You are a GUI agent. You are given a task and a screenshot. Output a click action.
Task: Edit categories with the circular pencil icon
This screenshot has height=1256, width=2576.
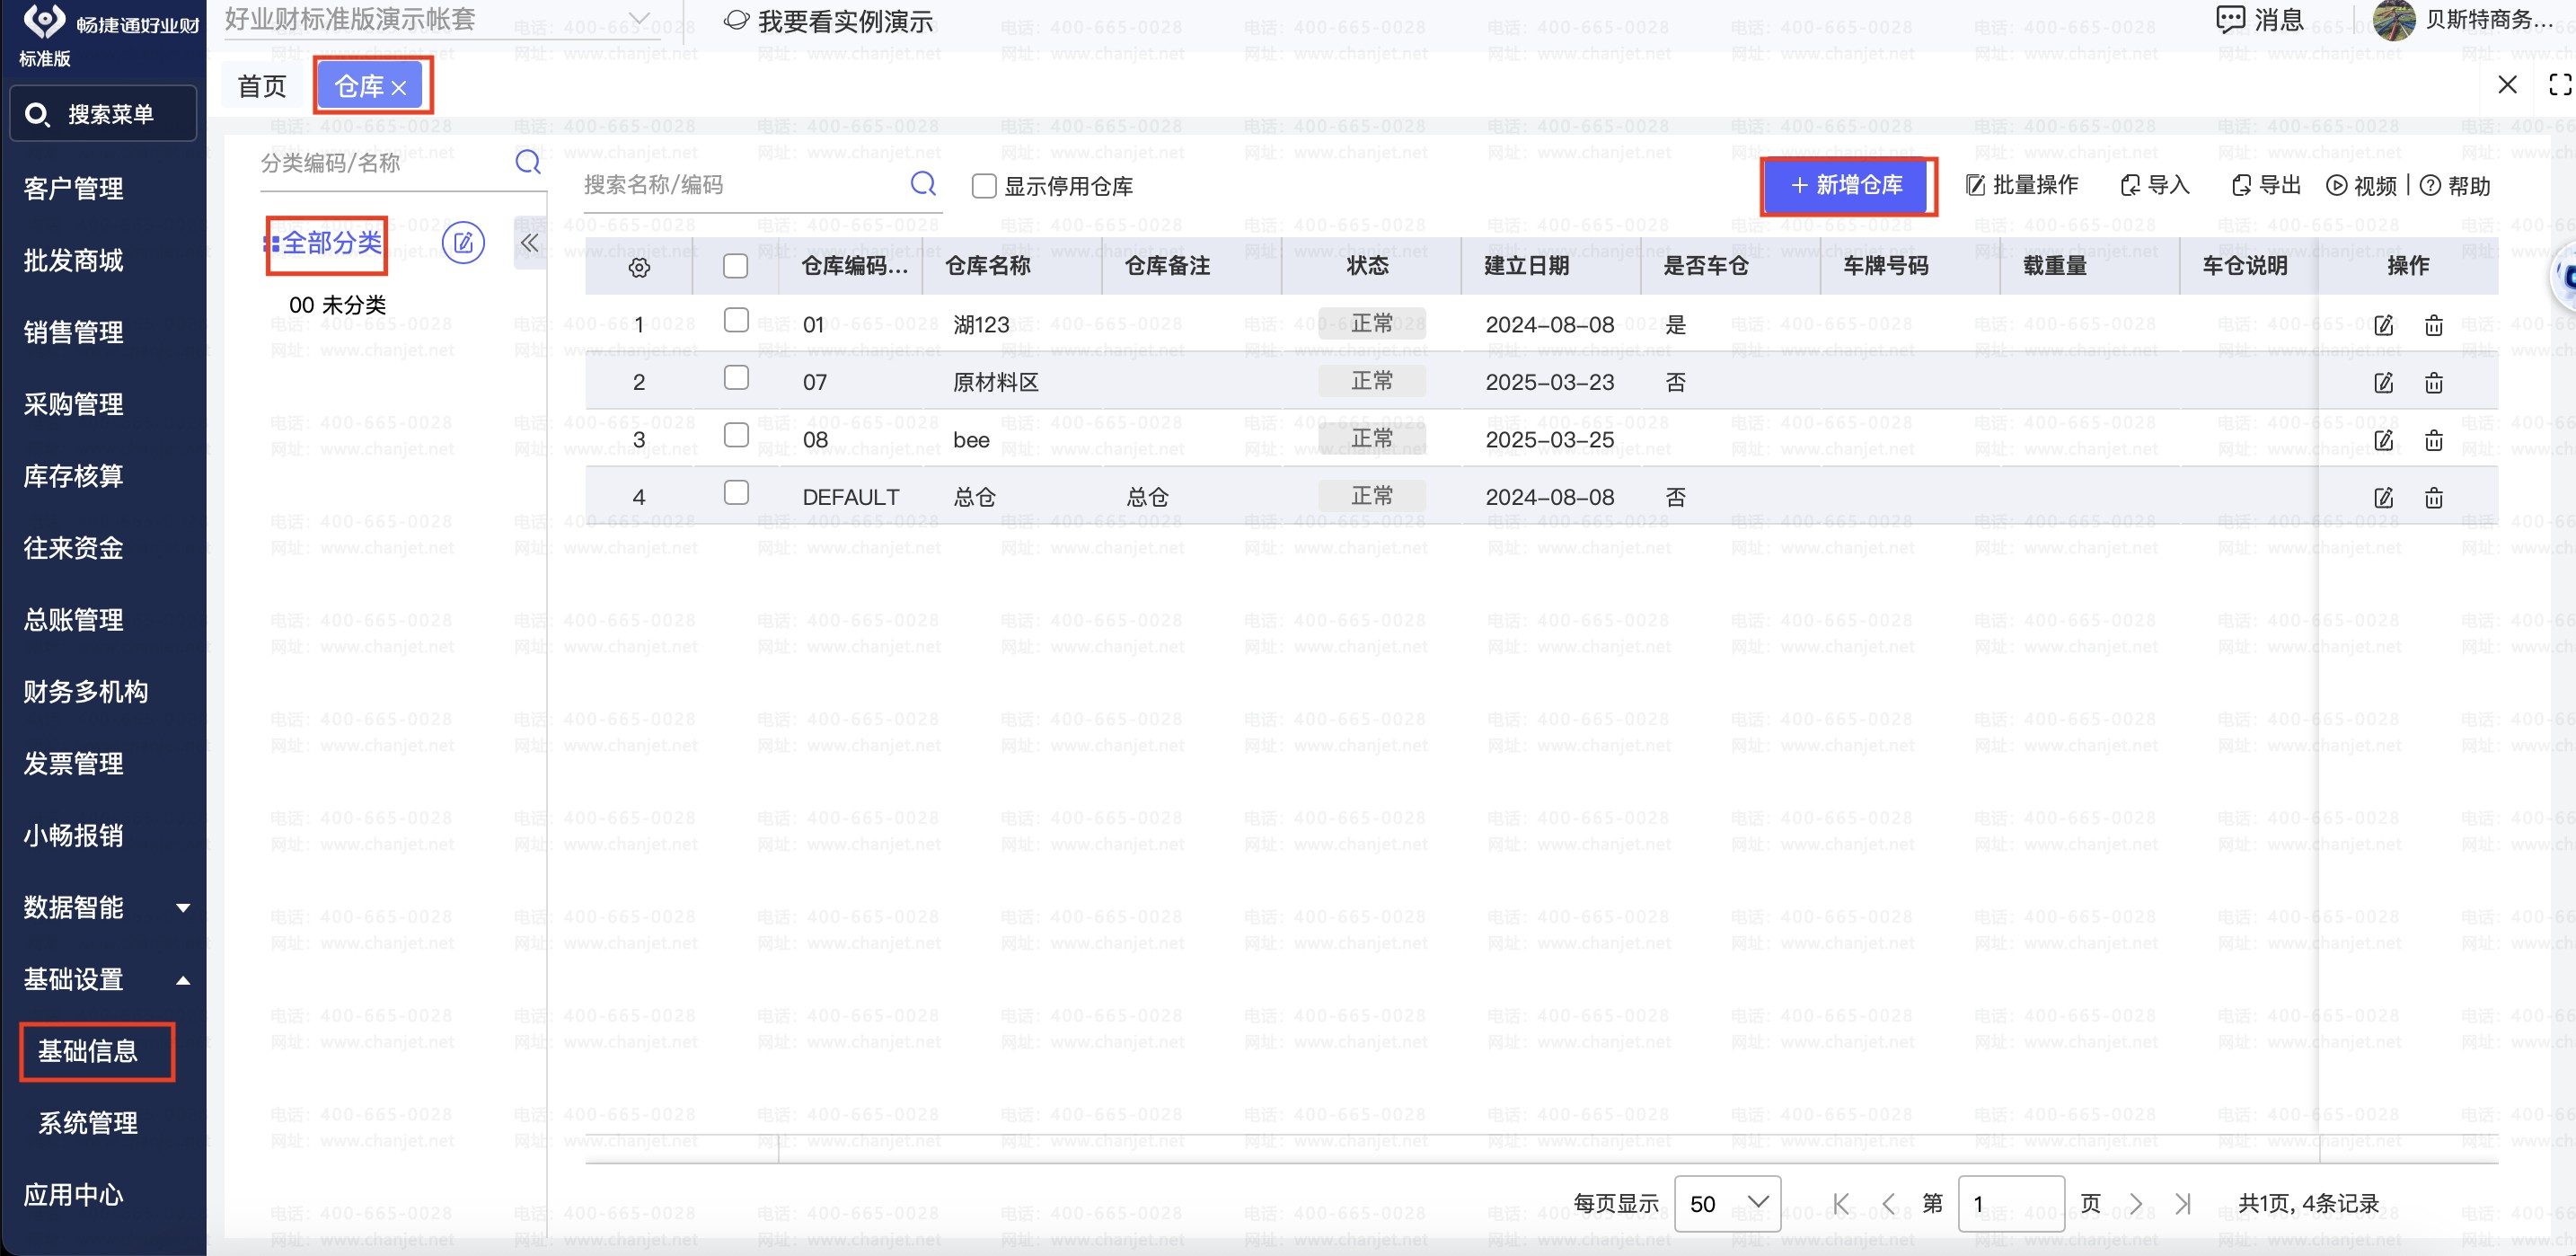463,243
